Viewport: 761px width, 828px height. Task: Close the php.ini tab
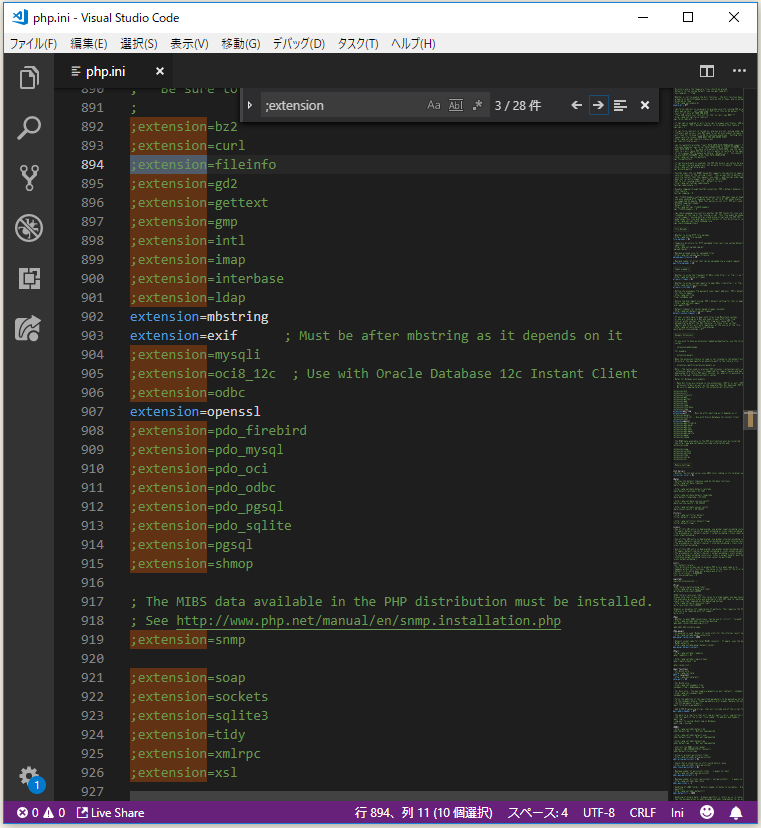click(159, 71)
